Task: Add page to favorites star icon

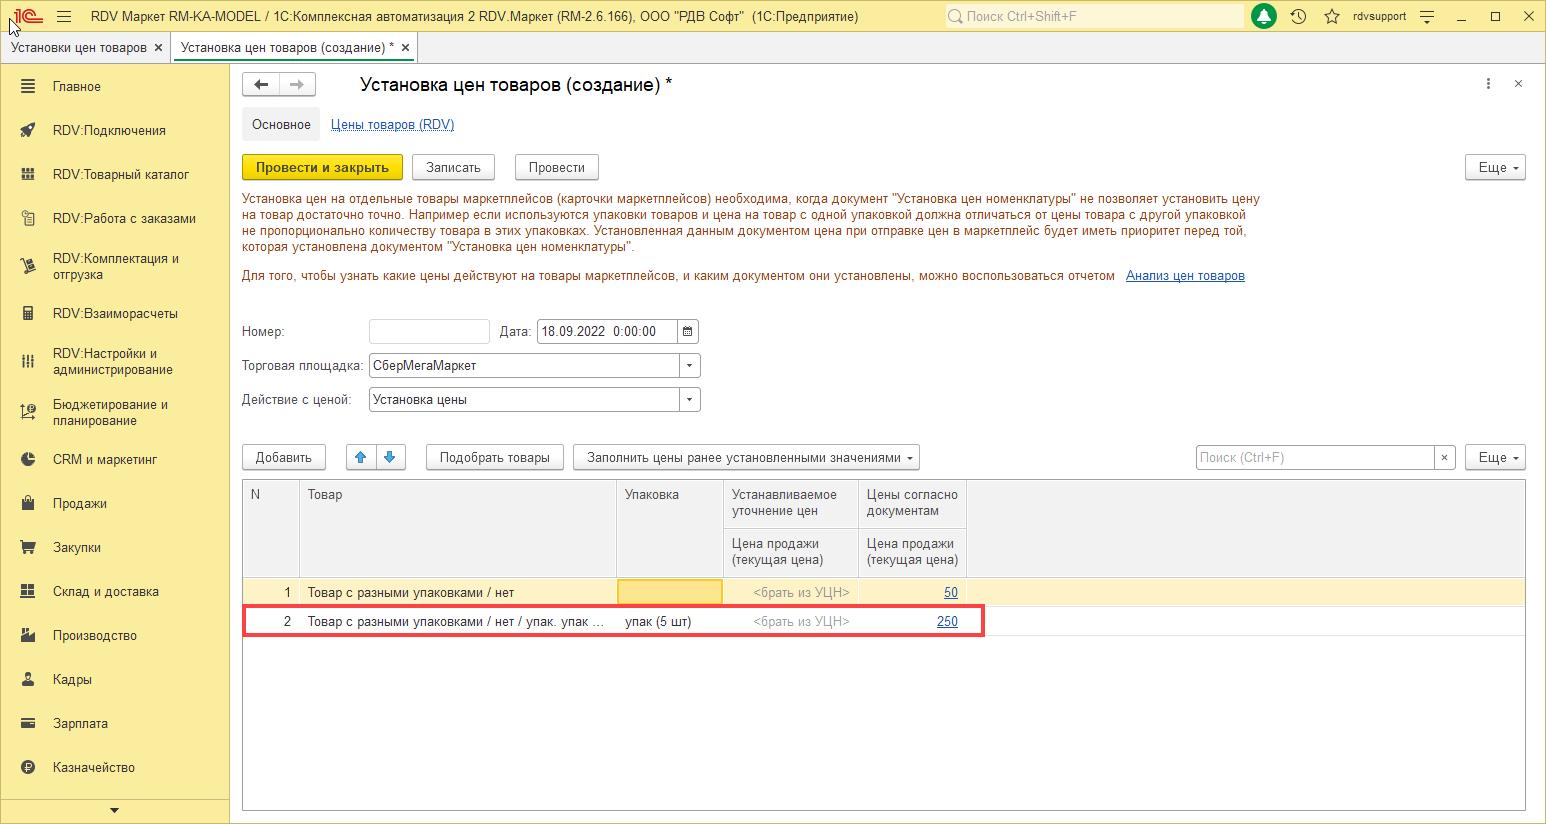Action: coord(1331,17)
